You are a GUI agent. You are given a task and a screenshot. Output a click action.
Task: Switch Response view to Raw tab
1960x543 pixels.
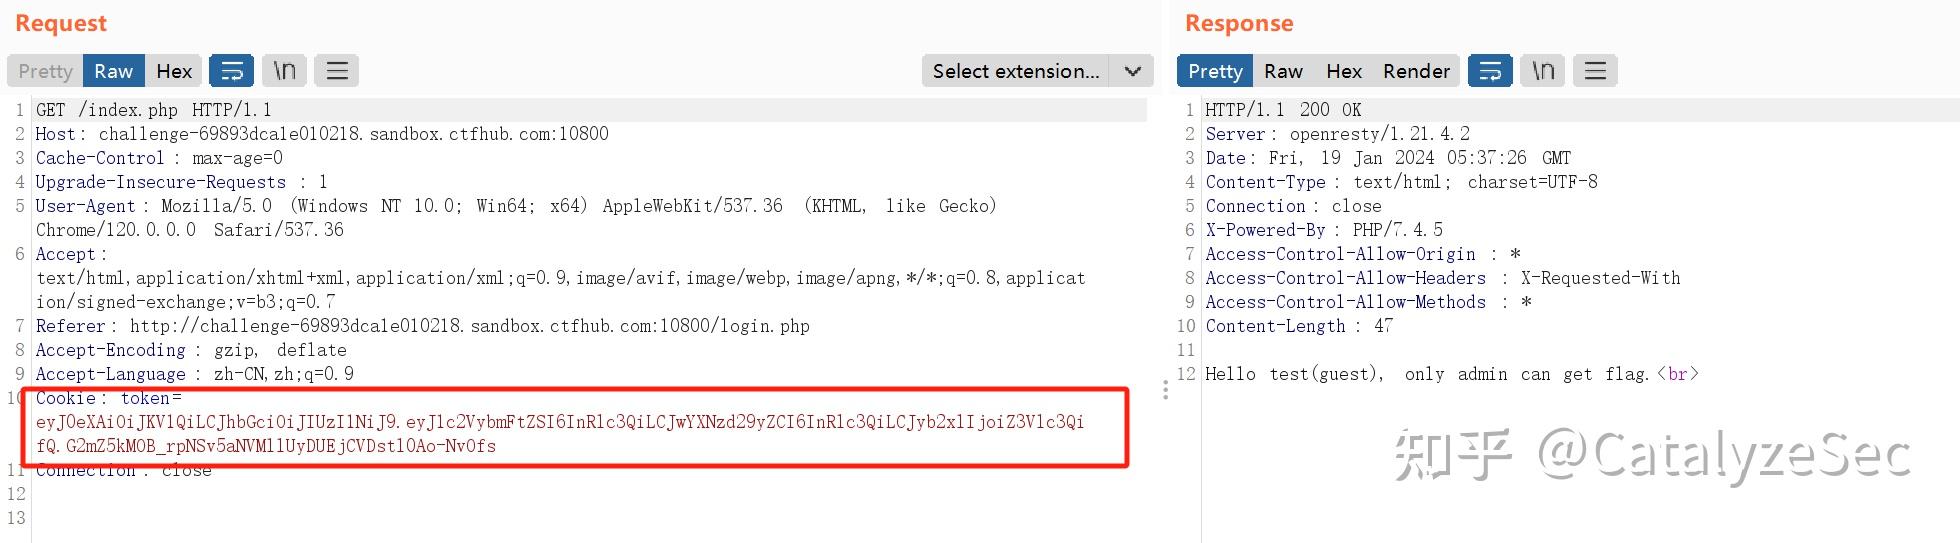1283,71
